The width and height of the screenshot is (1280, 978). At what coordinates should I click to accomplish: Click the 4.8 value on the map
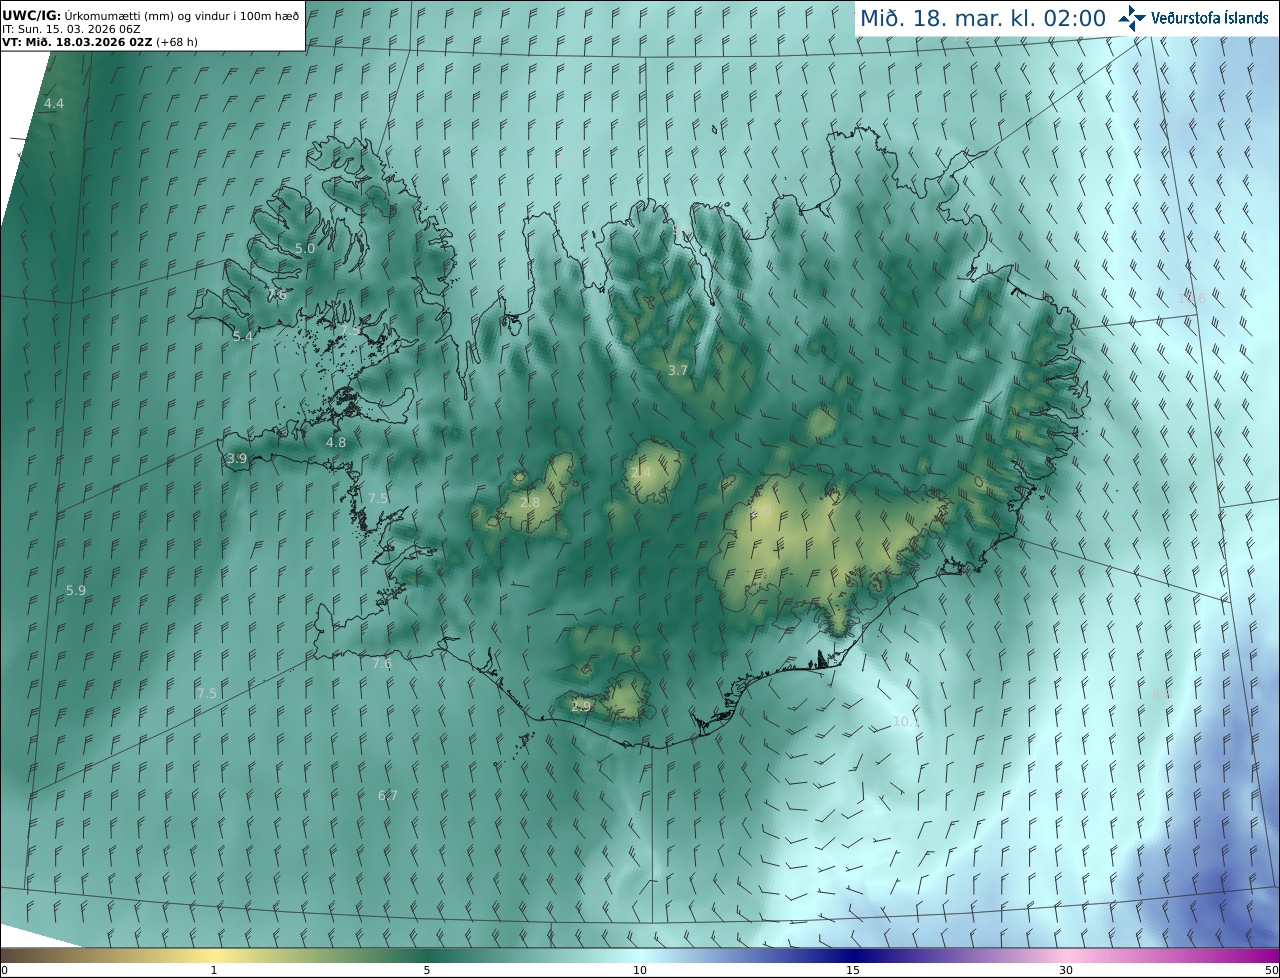pyautogui.click(x=336, y=442)
